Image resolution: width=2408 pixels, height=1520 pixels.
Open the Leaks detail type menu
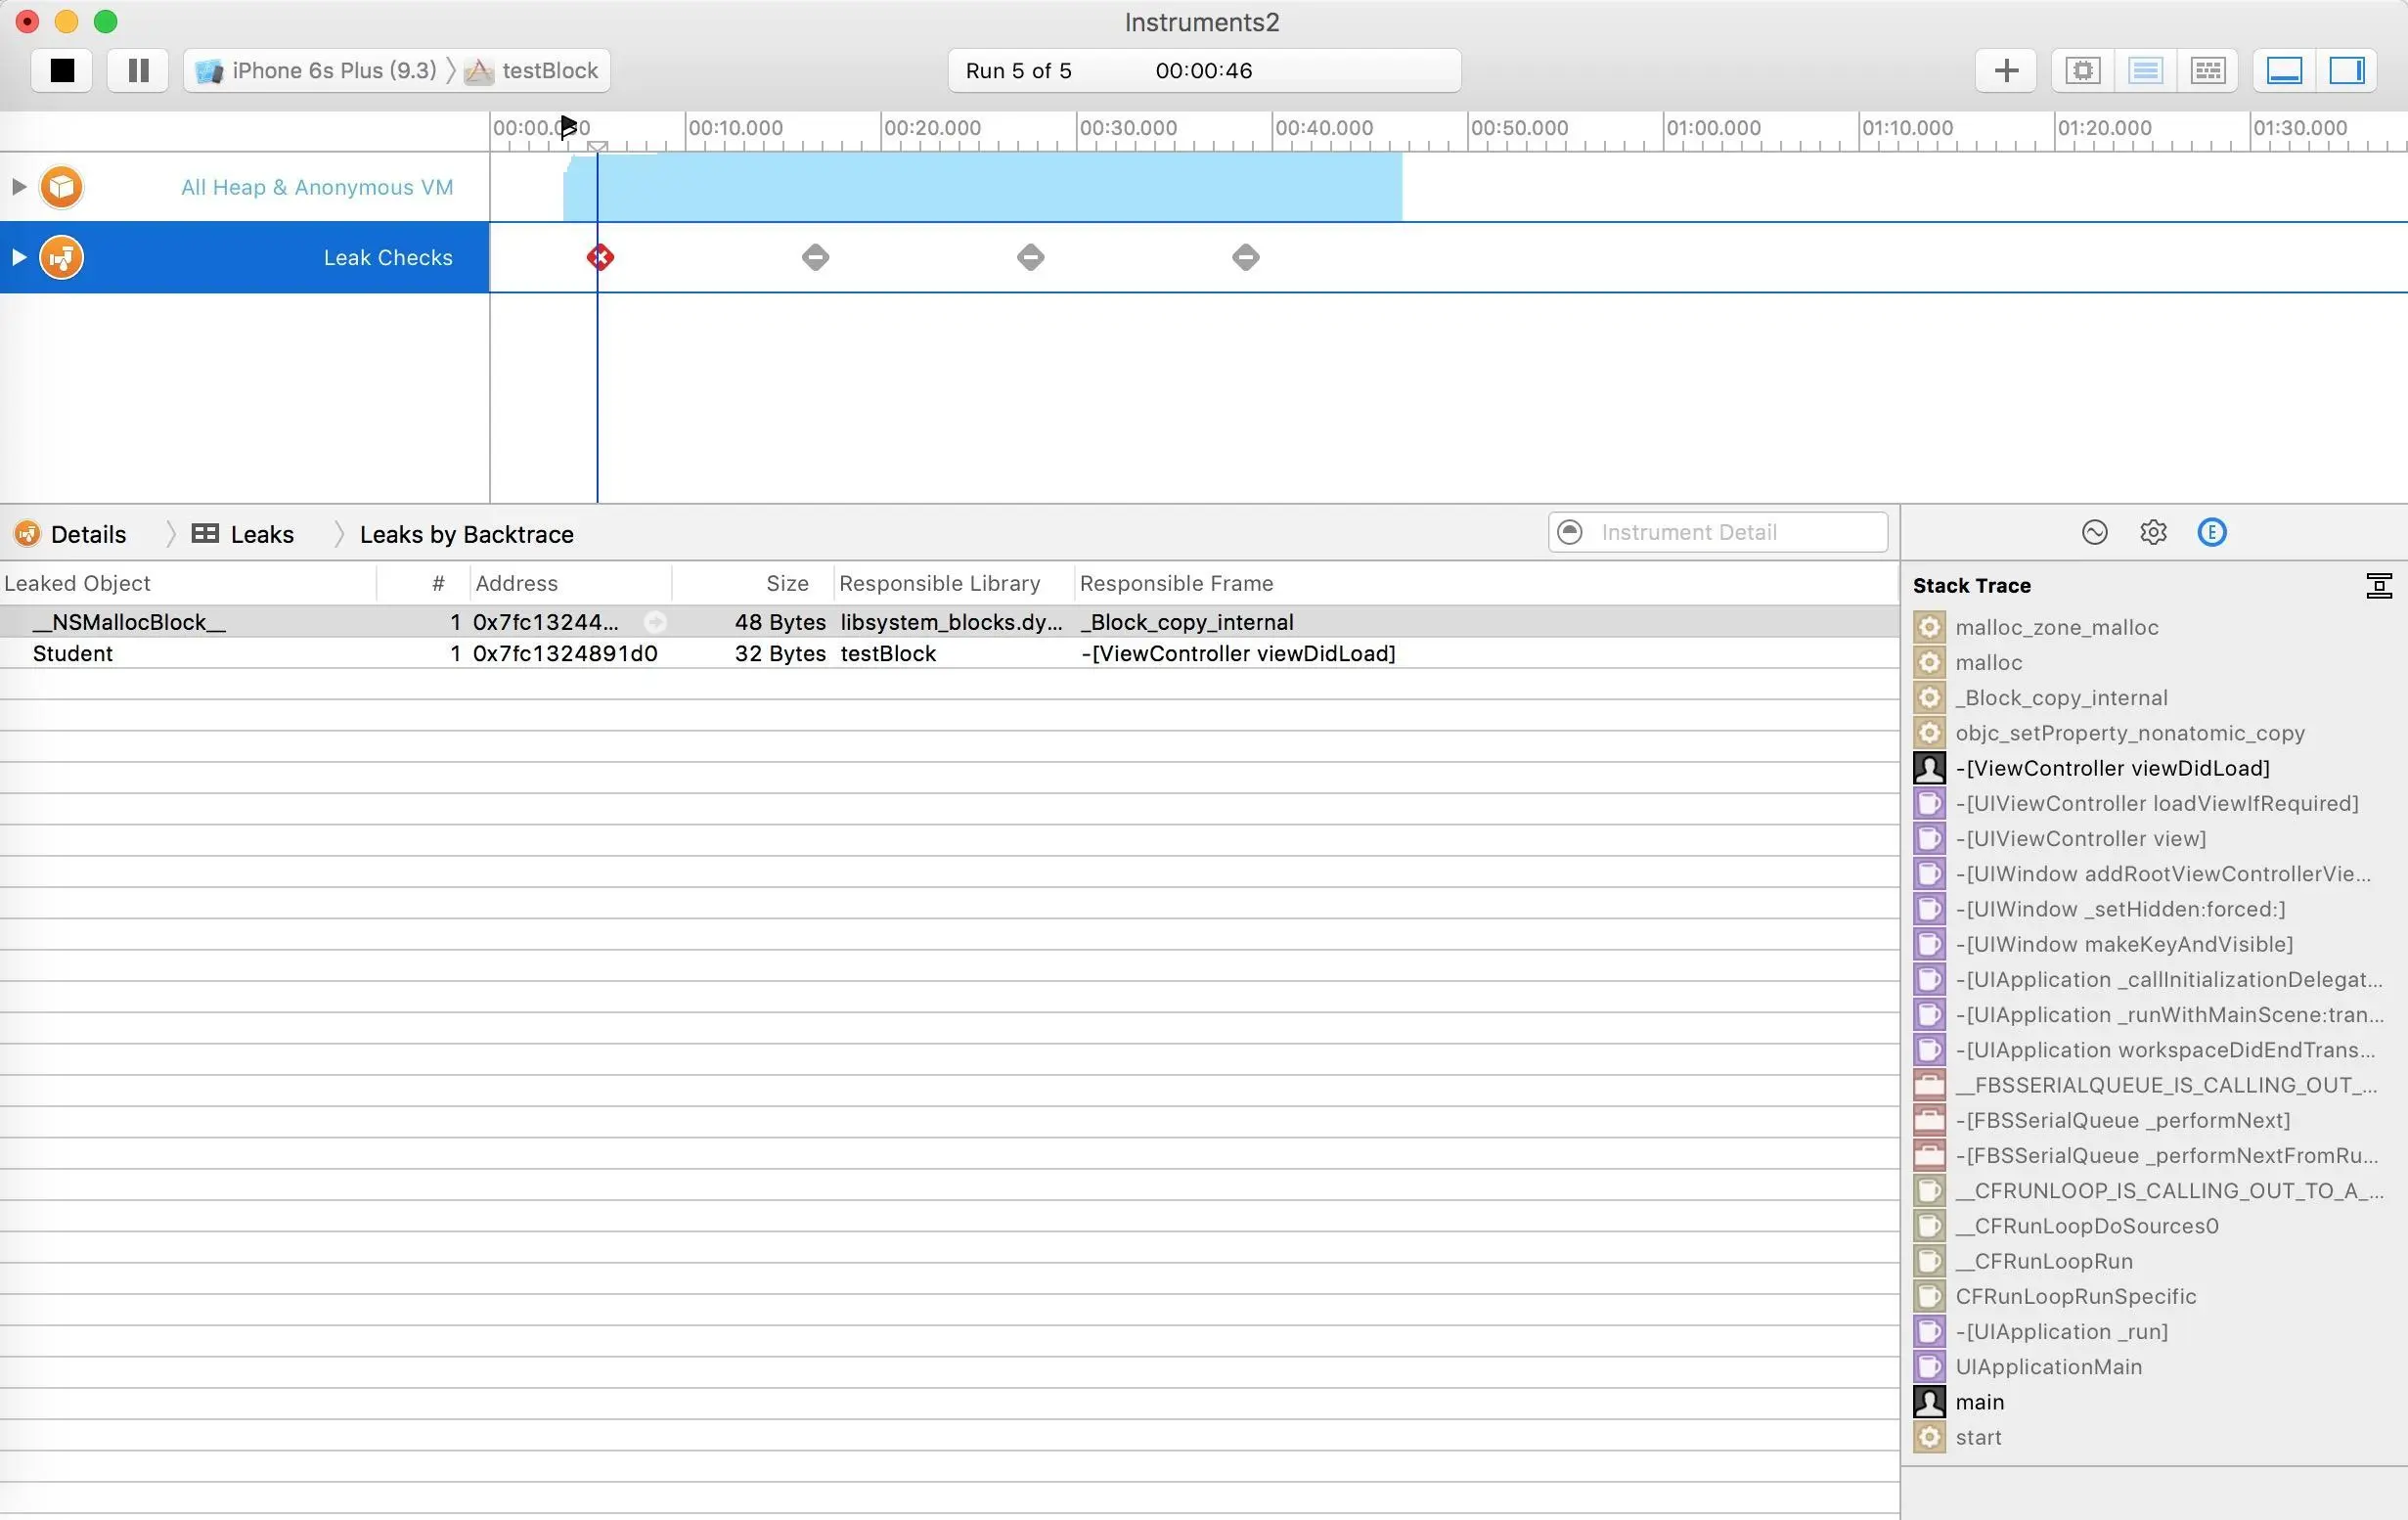pyautogui.click(x=244, y=535)
